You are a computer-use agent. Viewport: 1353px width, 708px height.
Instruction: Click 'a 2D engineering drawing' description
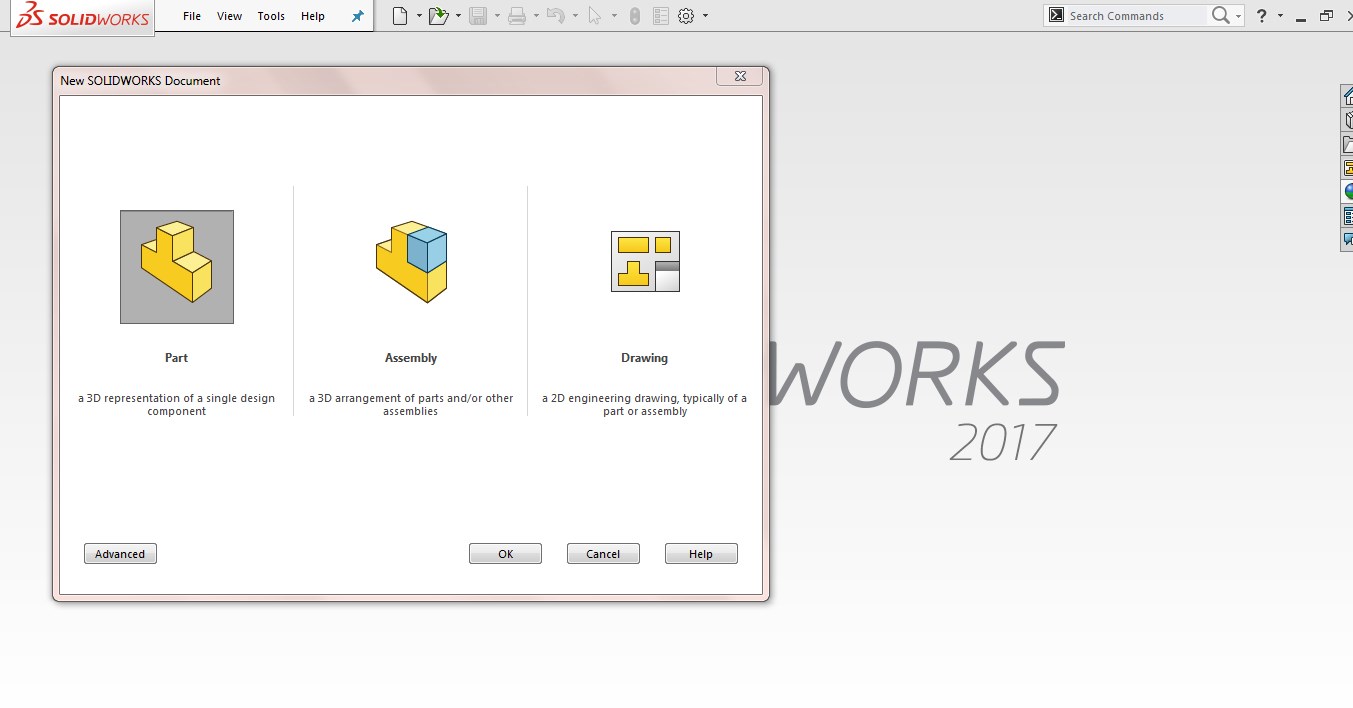[645, 405]
